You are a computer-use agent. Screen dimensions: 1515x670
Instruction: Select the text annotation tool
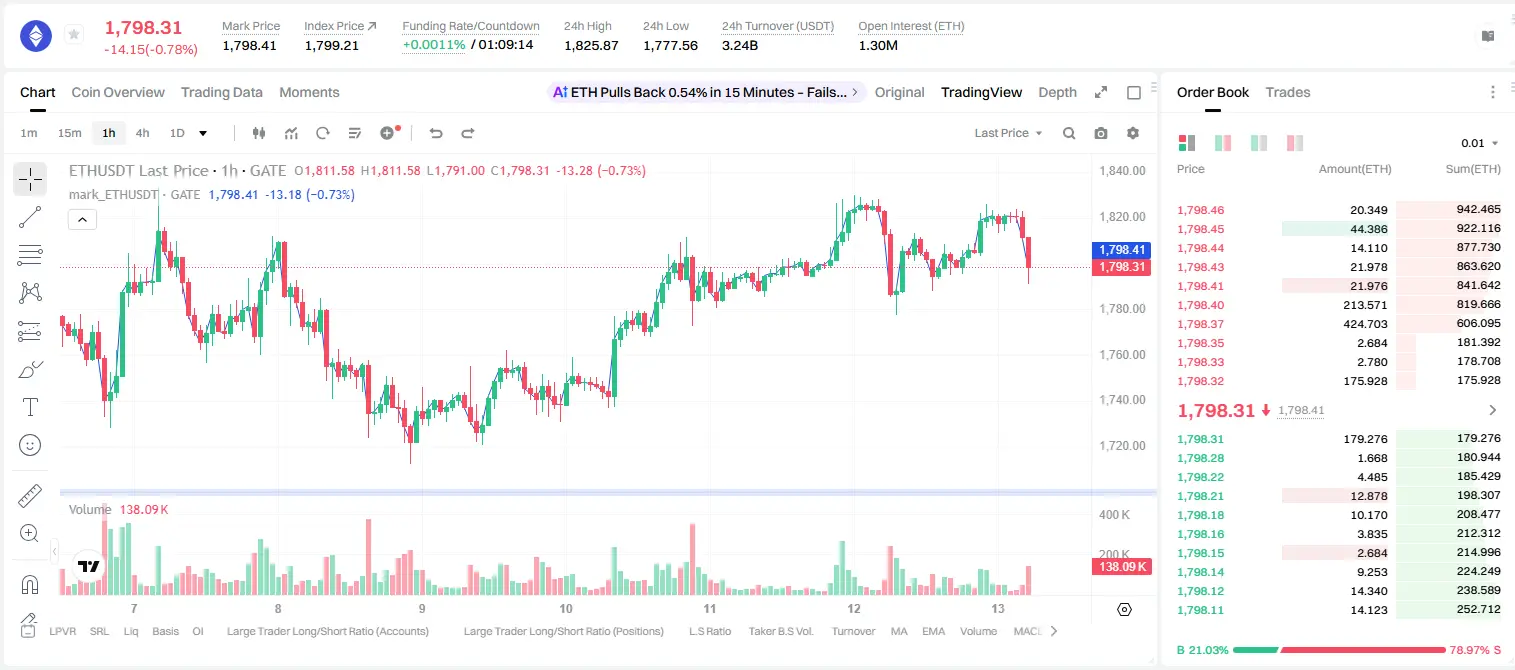click(30, 407)
